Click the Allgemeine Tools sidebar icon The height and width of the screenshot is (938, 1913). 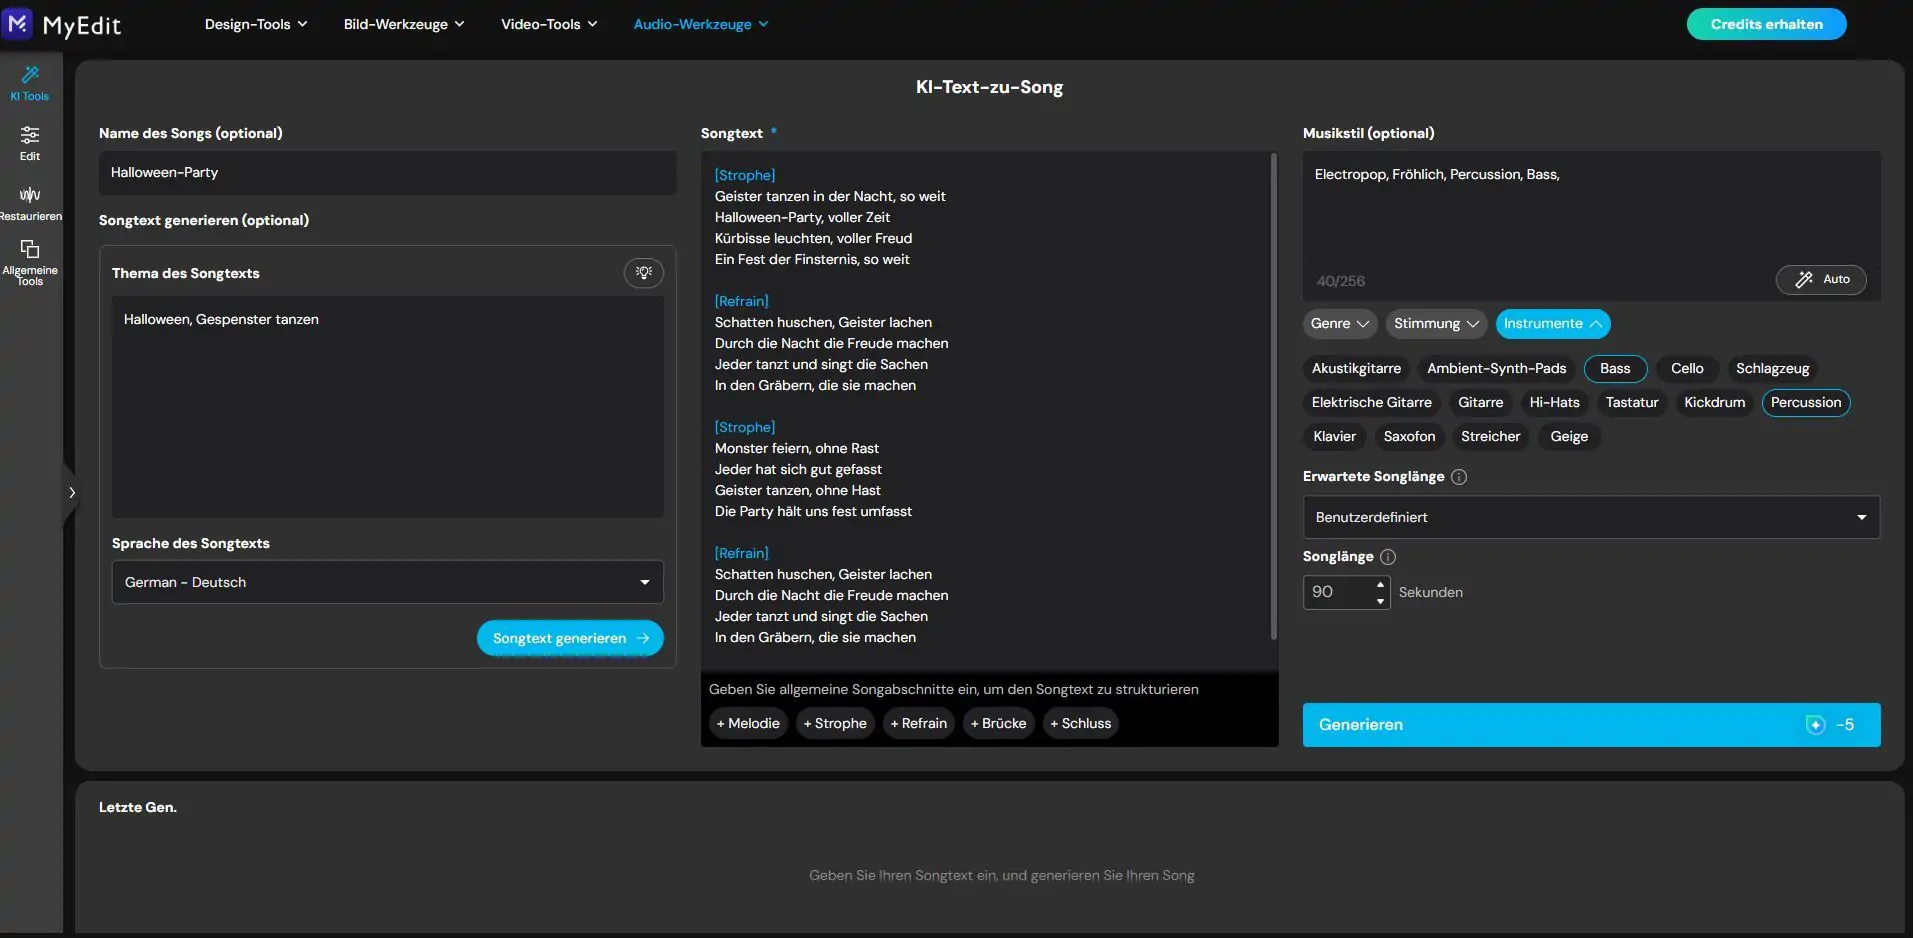coord(30,261)
